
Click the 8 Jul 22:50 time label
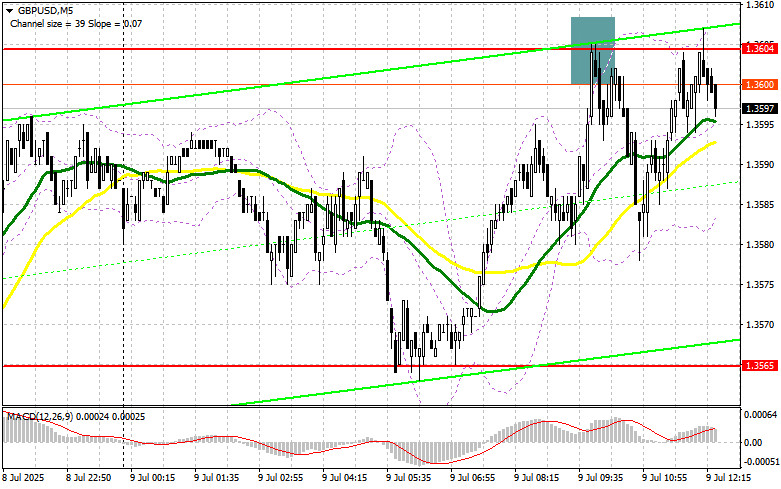(88, 478)
